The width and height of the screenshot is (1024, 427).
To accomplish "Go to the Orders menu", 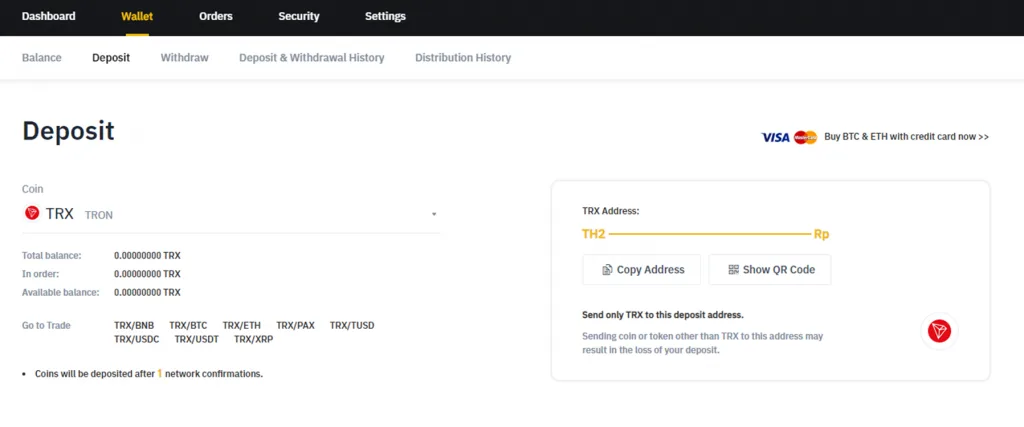I will click(216, 16).
